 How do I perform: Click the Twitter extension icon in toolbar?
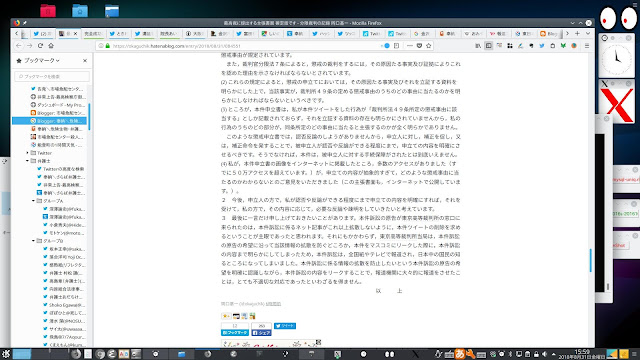(x=542, y=46)
